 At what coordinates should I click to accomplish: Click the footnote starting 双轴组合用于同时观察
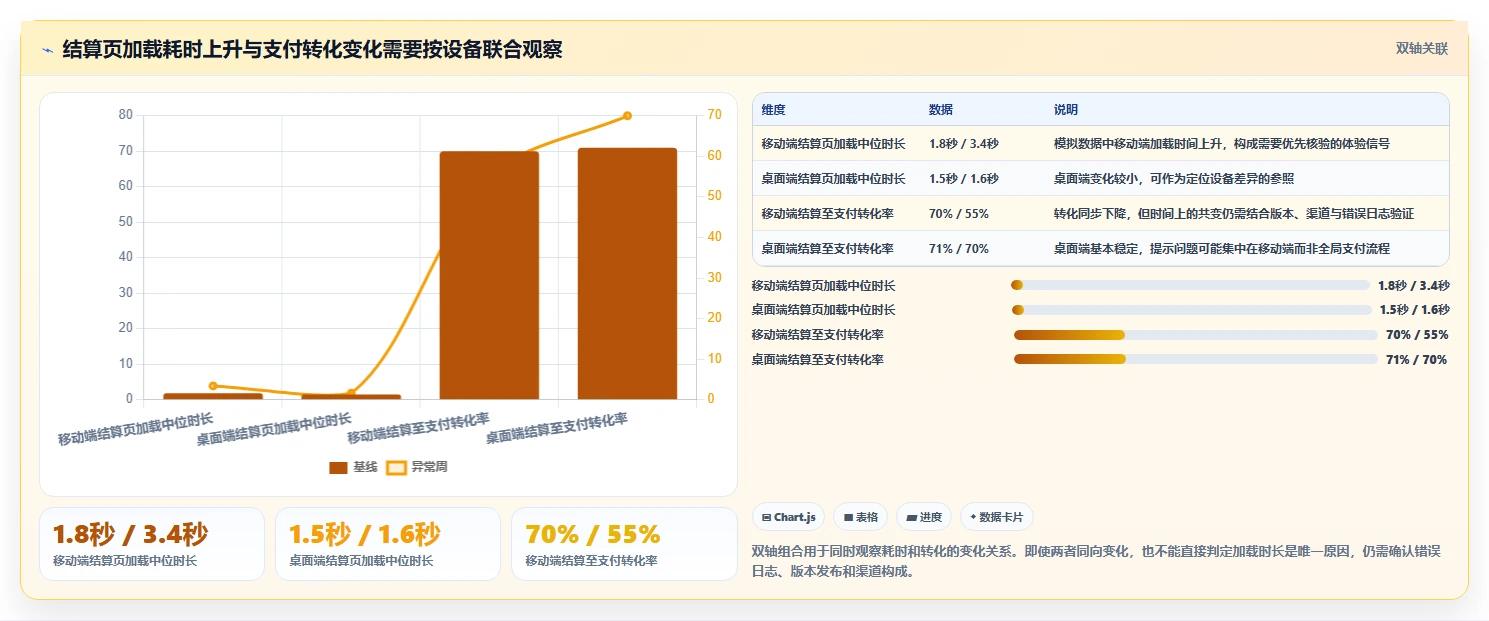1095,562
